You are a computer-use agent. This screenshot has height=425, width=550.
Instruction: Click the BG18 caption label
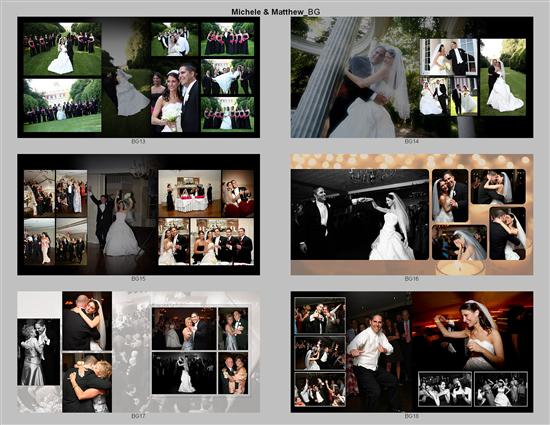coord(411,416)
